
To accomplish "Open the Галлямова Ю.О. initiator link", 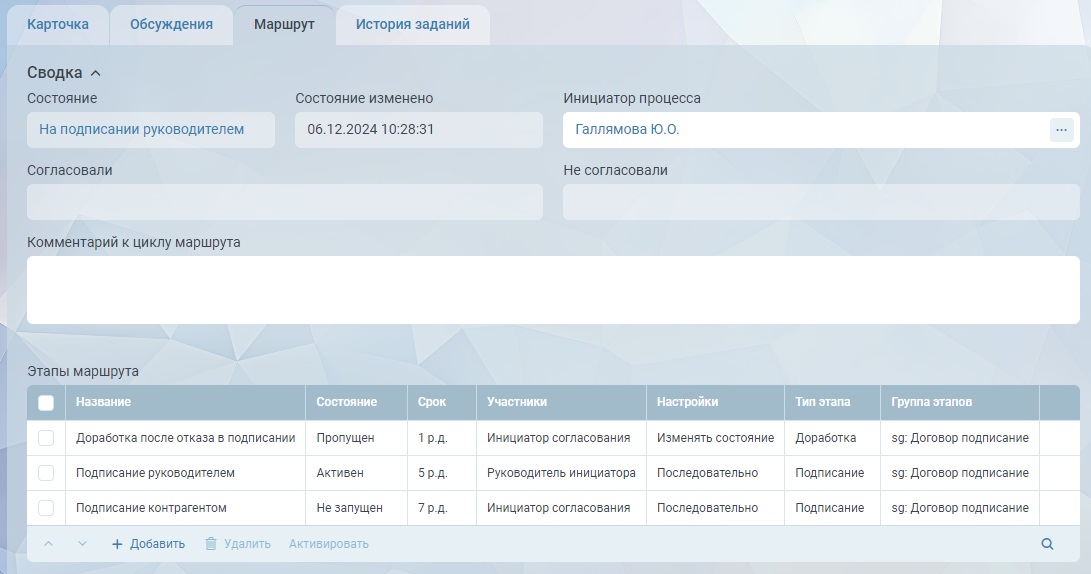I will 627,130.
